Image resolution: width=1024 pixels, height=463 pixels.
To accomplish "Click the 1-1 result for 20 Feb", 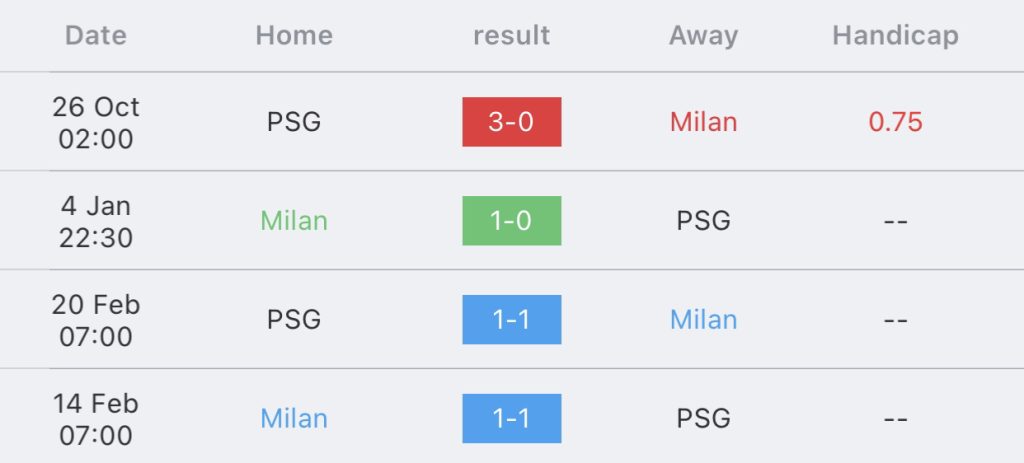I will point(512,320).
